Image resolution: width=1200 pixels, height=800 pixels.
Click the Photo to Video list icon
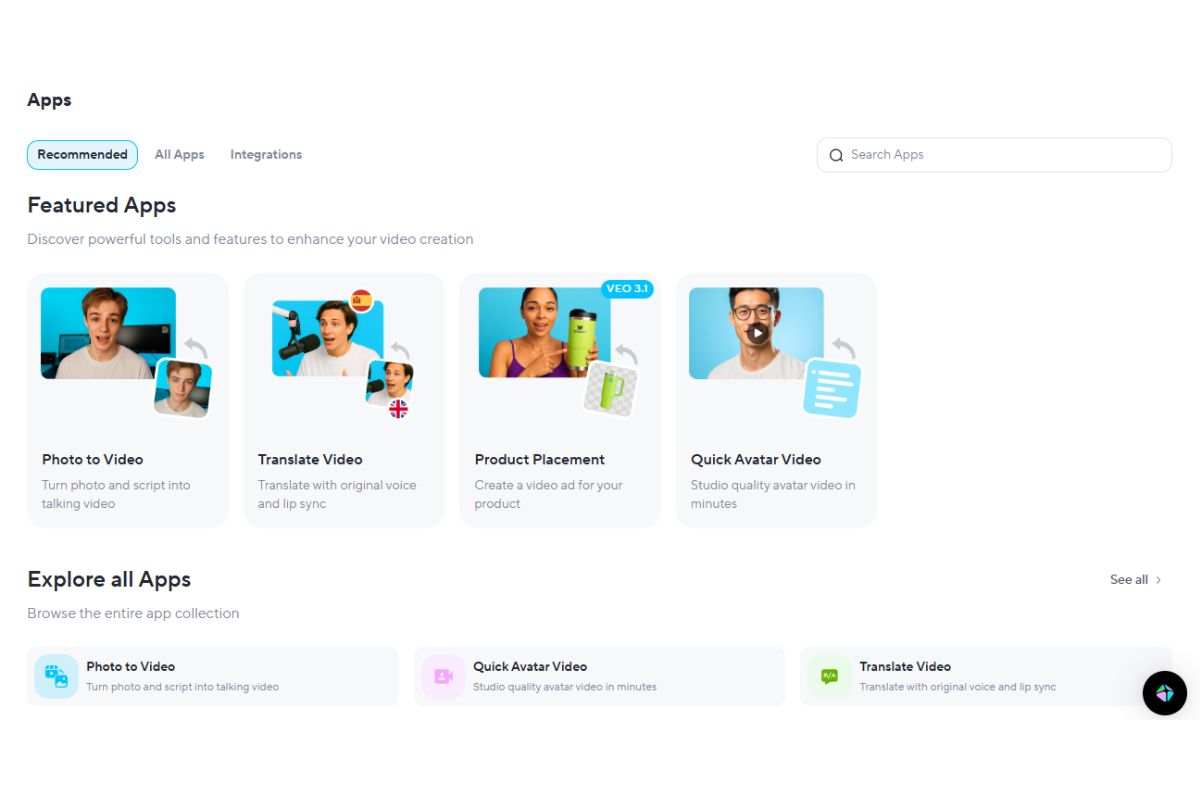[x=56, y=676]
